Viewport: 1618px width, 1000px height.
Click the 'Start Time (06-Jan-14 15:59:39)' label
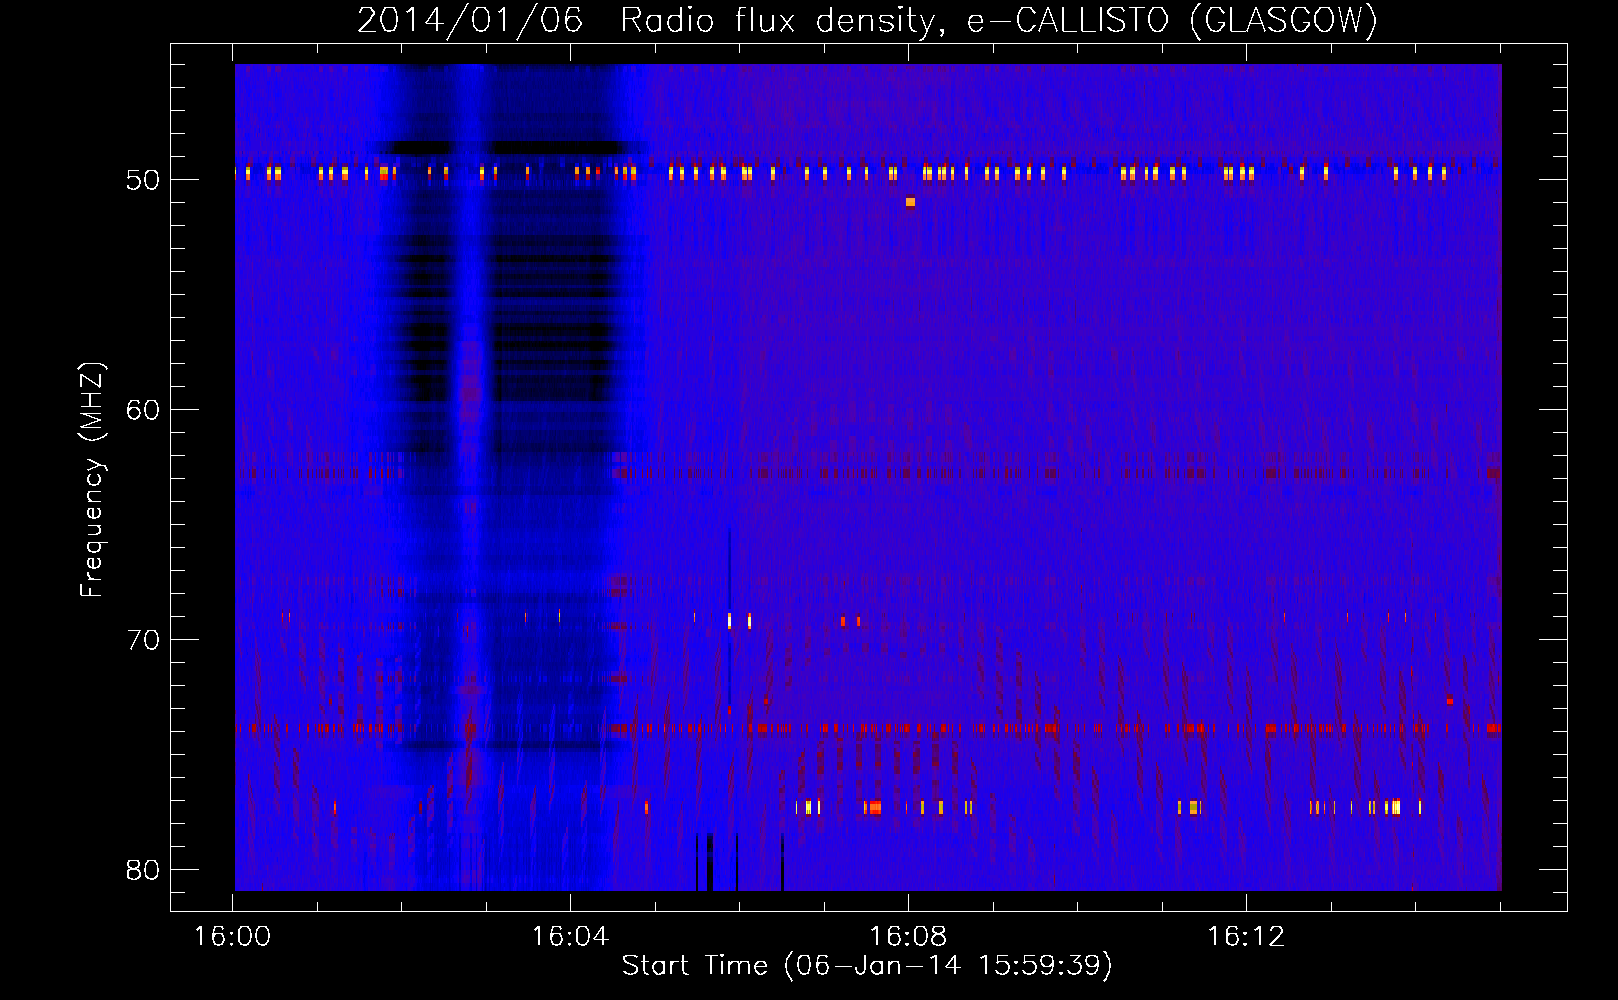pyautogui.click(x=867, y=966)
